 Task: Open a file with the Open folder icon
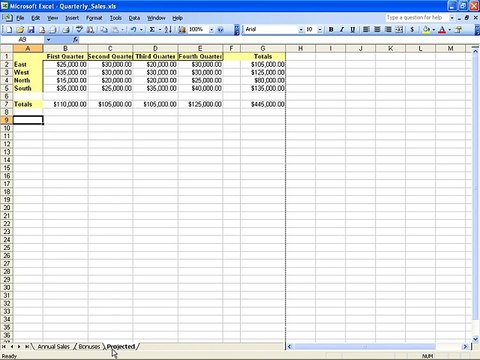pos(20,30)
